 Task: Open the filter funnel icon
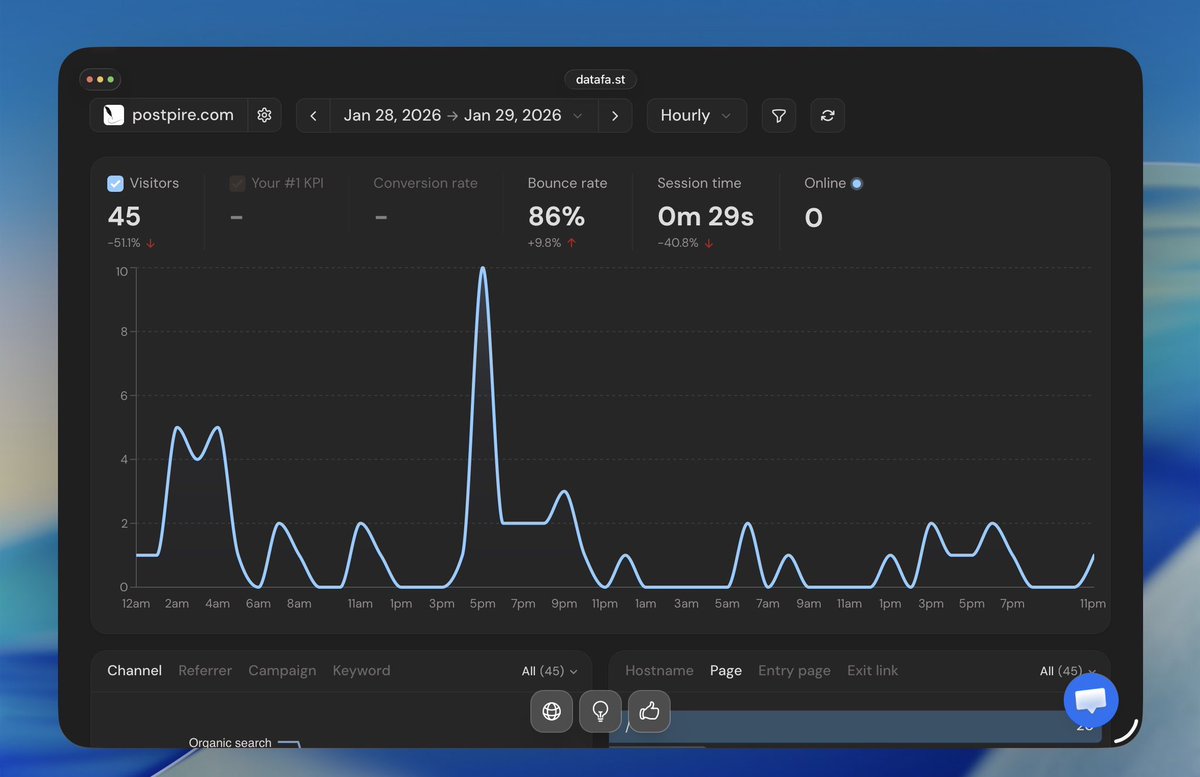778,115
